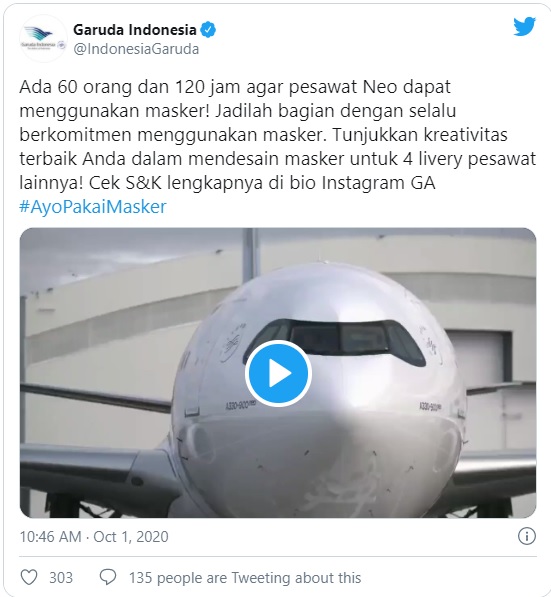Open Garuda Indonesia profile avatar
The image size is (551, 597).
coord(43,38)
